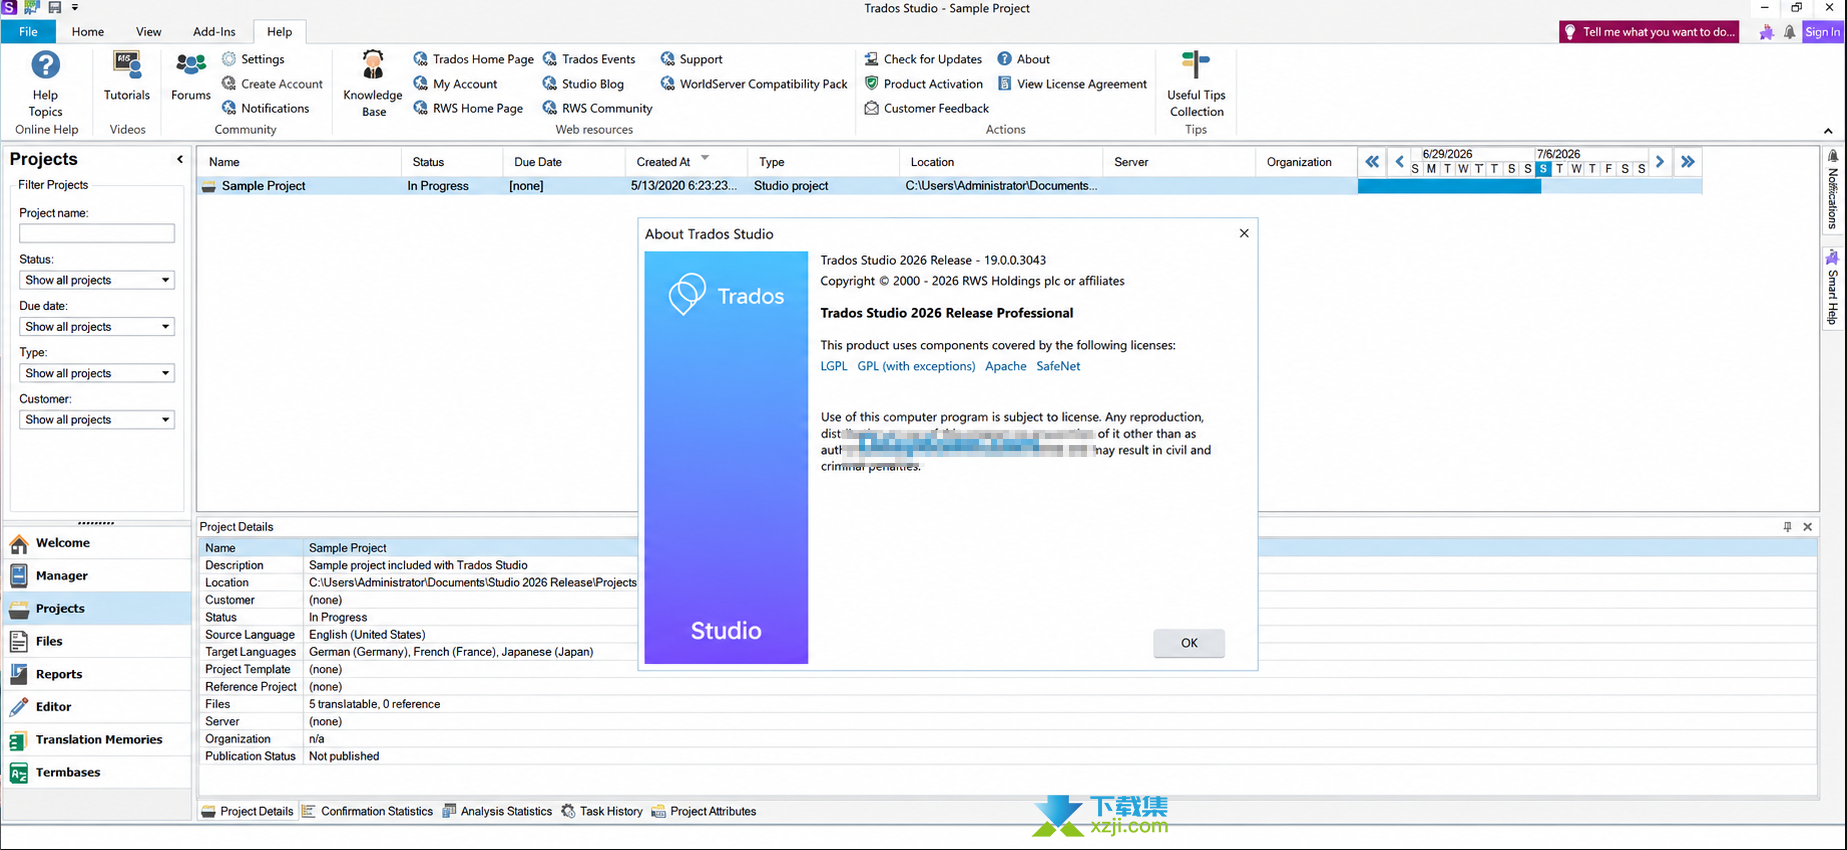Switch to the Files view

coord(97,641)
